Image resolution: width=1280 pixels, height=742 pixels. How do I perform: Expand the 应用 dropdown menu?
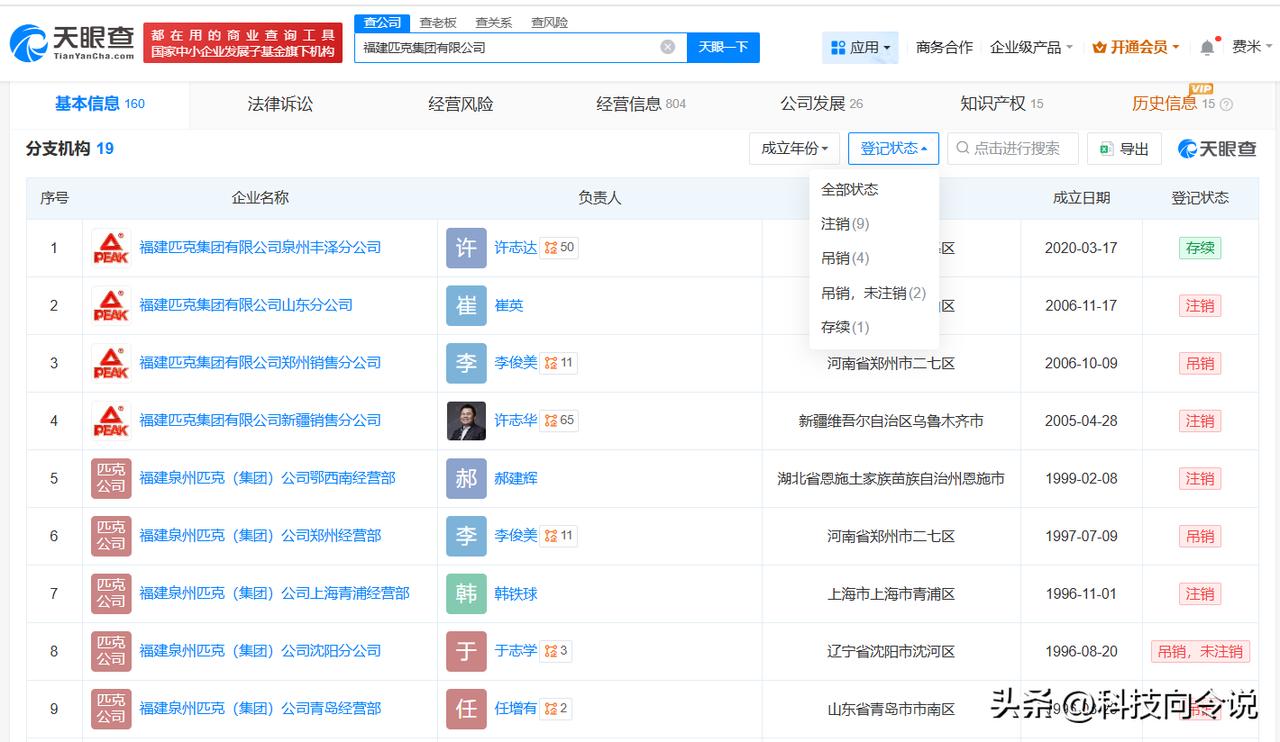point(860,47)
